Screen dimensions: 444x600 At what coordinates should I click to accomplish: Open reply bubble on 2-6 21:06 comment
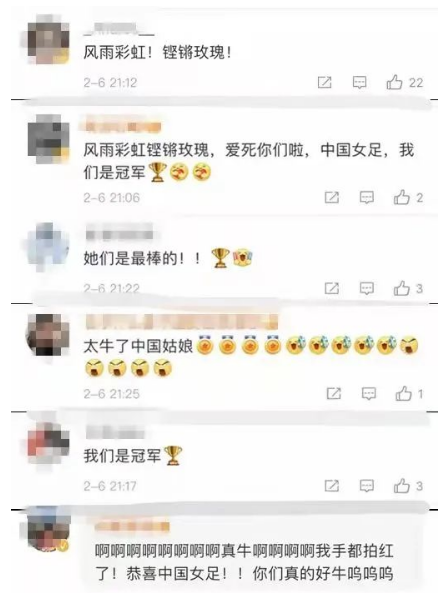[367, 197]
